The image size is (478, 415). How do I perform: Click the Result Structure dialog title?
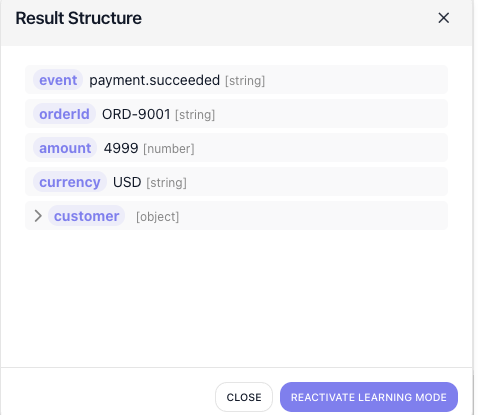coord(79,18)
